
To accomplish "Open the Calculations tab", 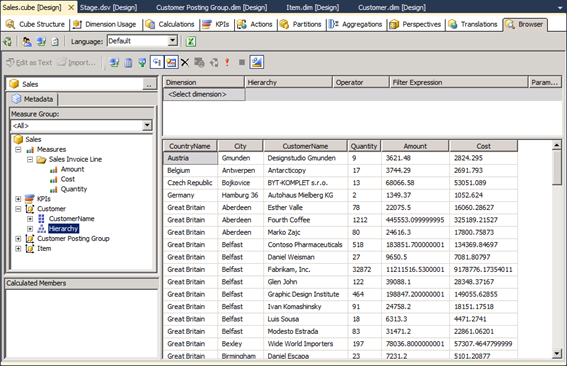I will point(170,24).
